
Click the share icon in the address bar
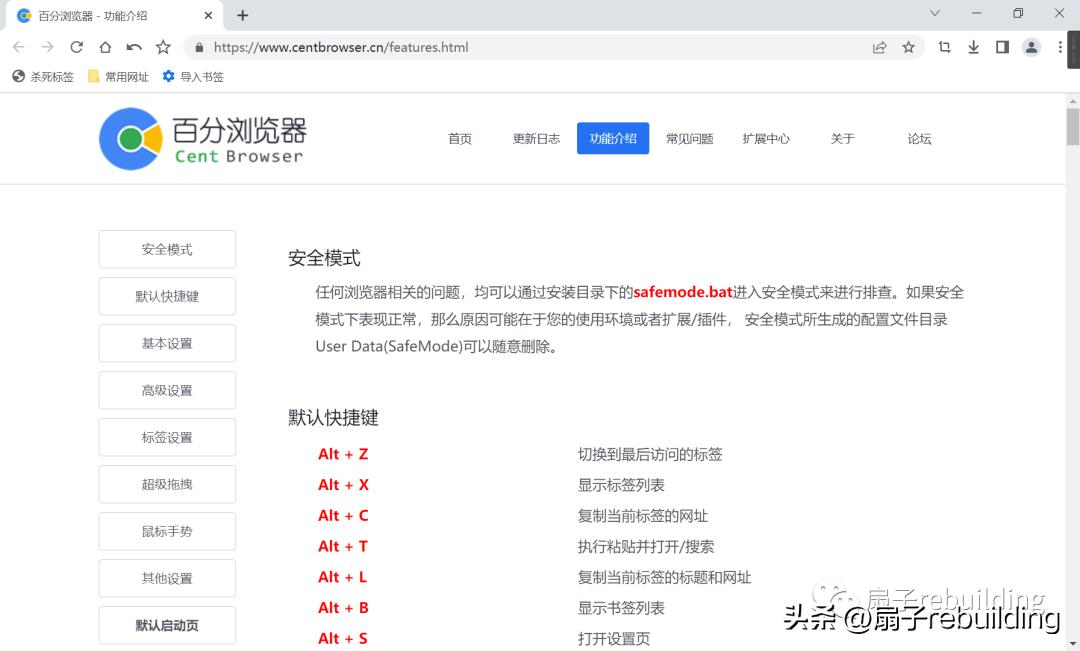pos(879,46)
